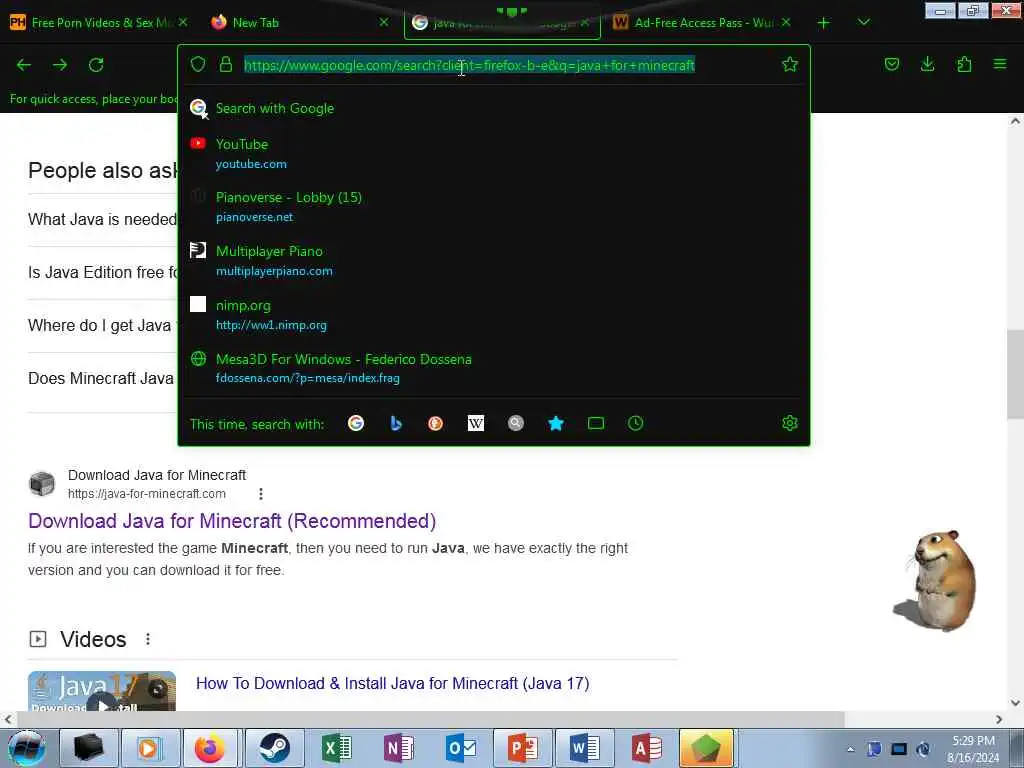Open the Pocket save icon
1024x768 pixels.
[891, 64]
